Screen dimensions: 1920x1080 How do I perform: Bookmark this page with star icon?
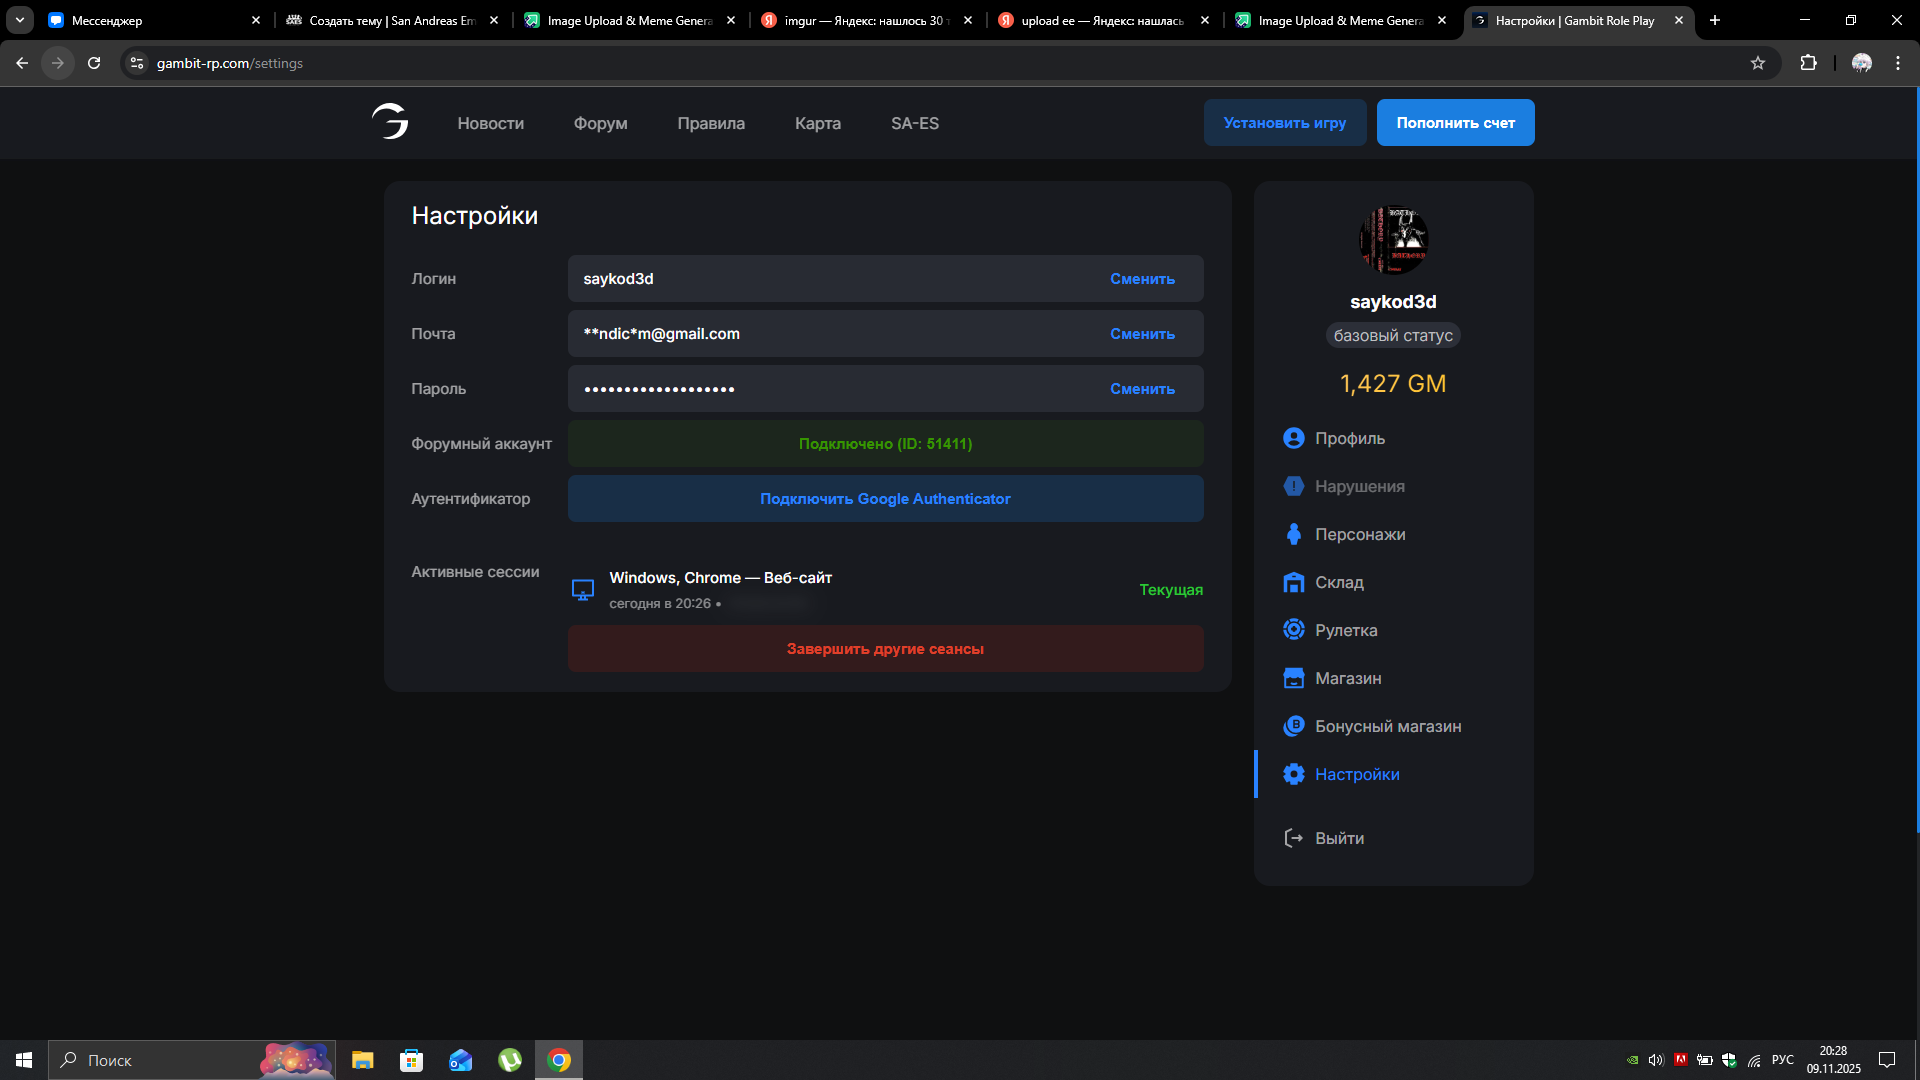tap(1757, 63)
